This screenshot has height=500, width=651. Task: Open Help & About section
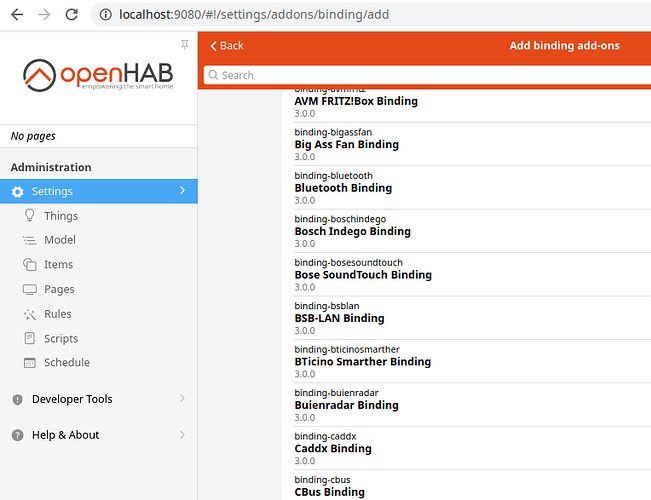click(99, 435)
